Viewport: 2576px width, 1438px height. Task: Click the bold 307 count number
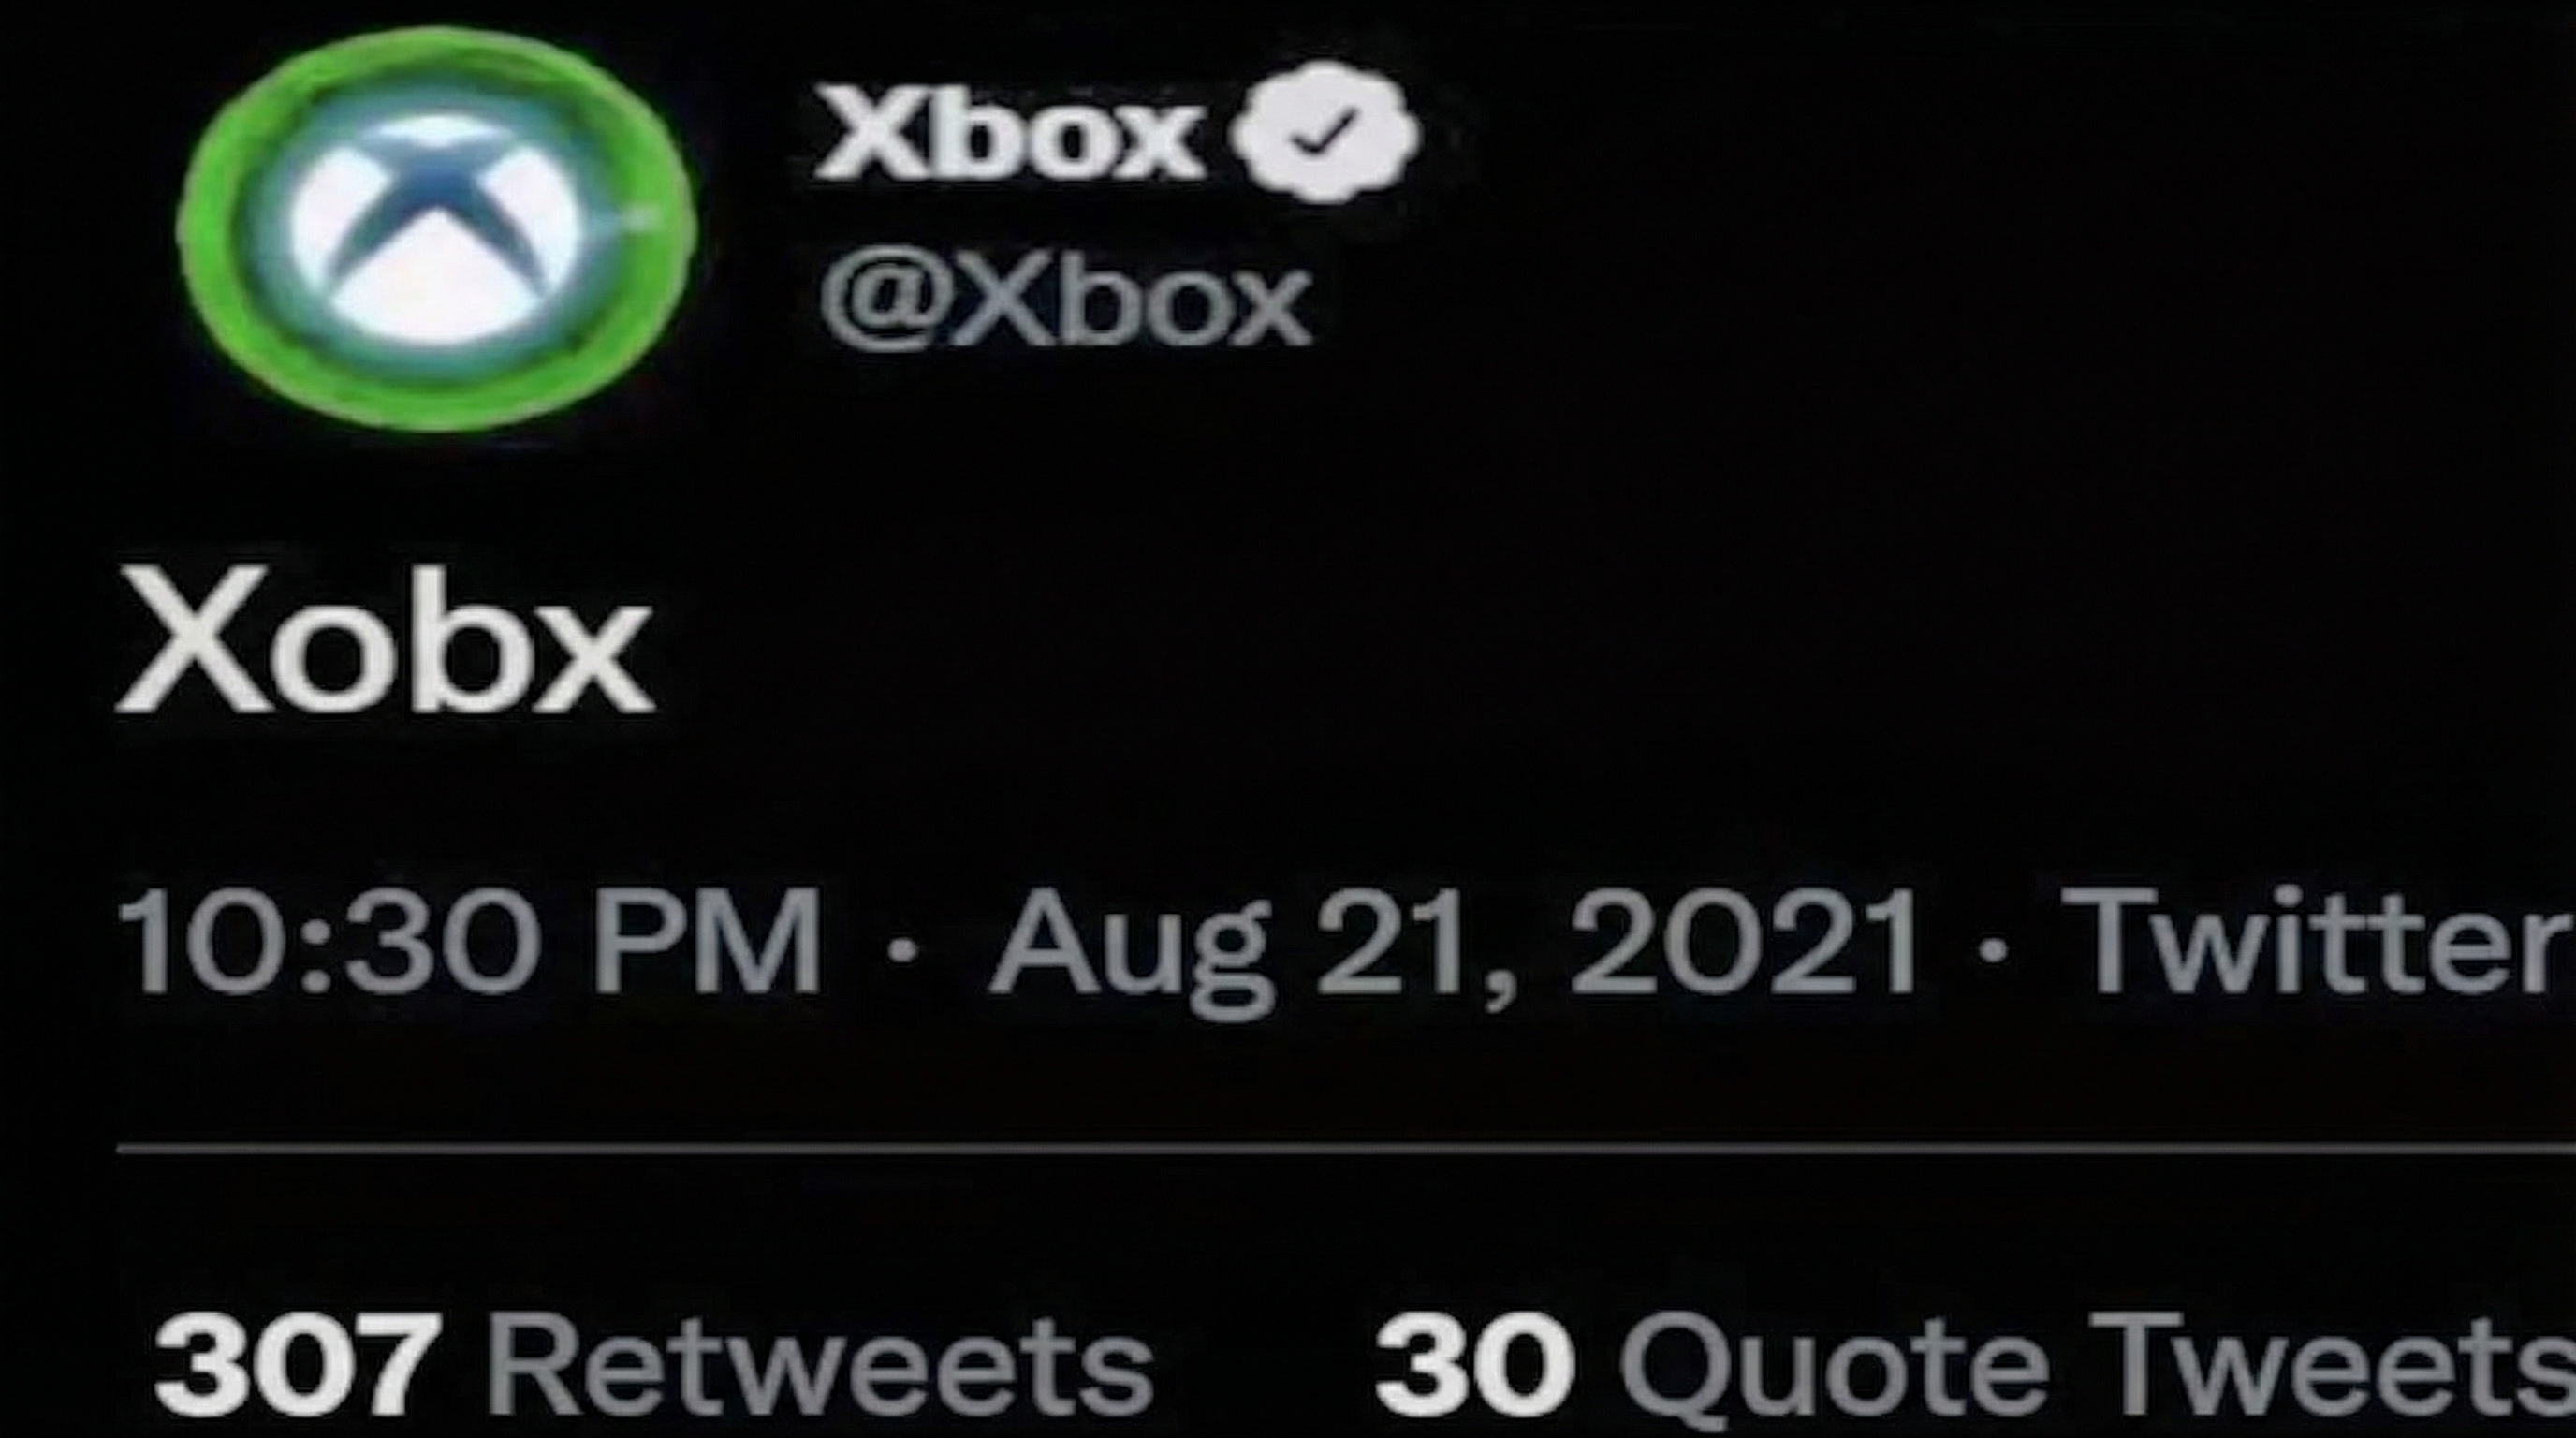coord(296,1364)
